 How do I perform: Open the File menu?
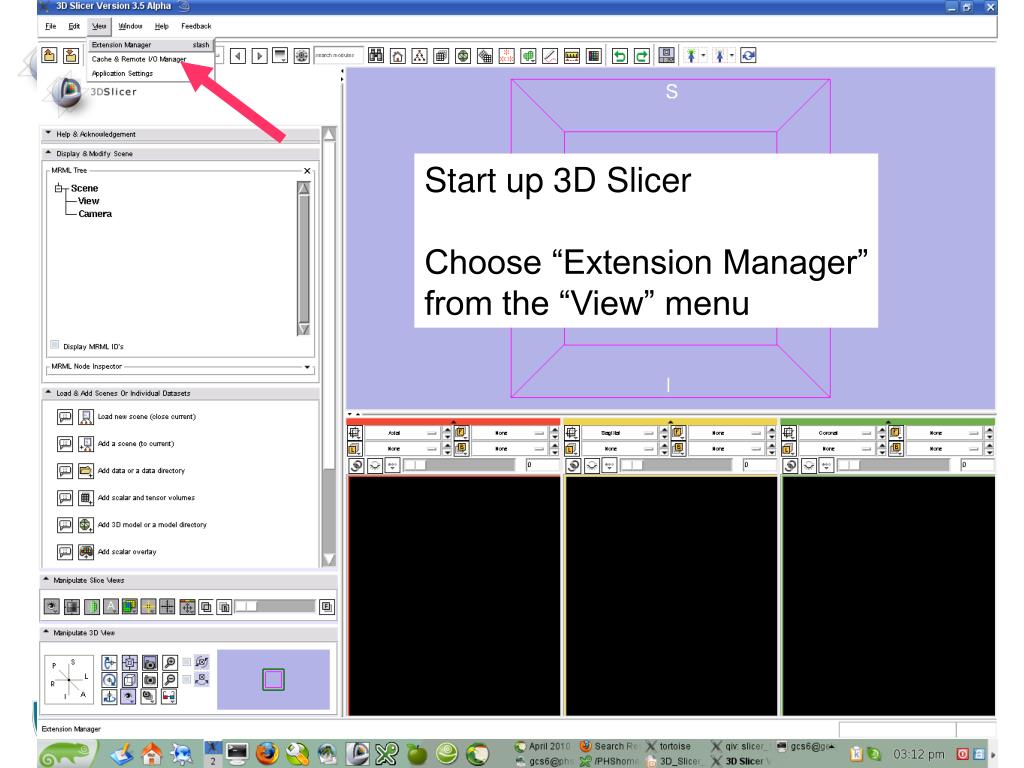[x=50, y=26]
